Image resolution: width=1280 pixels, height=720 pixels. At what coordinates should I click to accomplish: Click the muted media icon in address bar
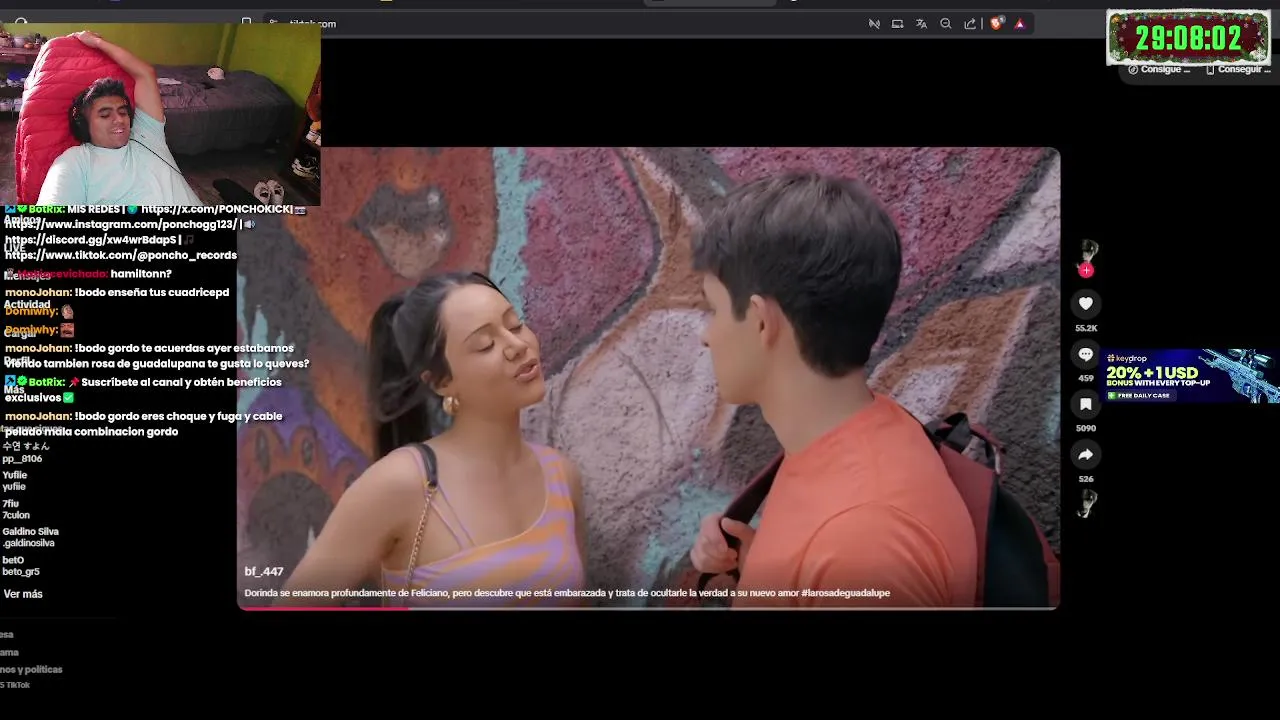(x=874, y=23)
